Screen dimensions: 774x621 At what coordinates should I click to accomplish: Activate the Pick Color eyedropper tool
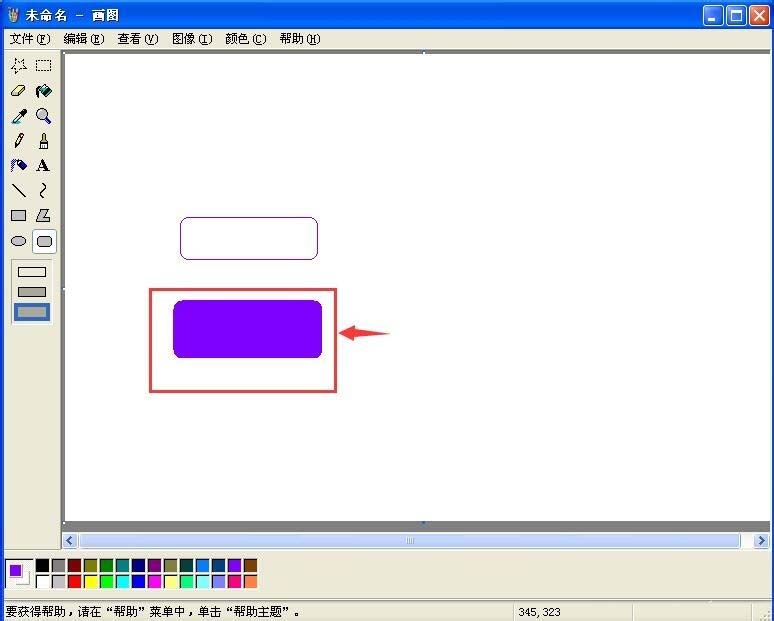(x=19, y=116)
